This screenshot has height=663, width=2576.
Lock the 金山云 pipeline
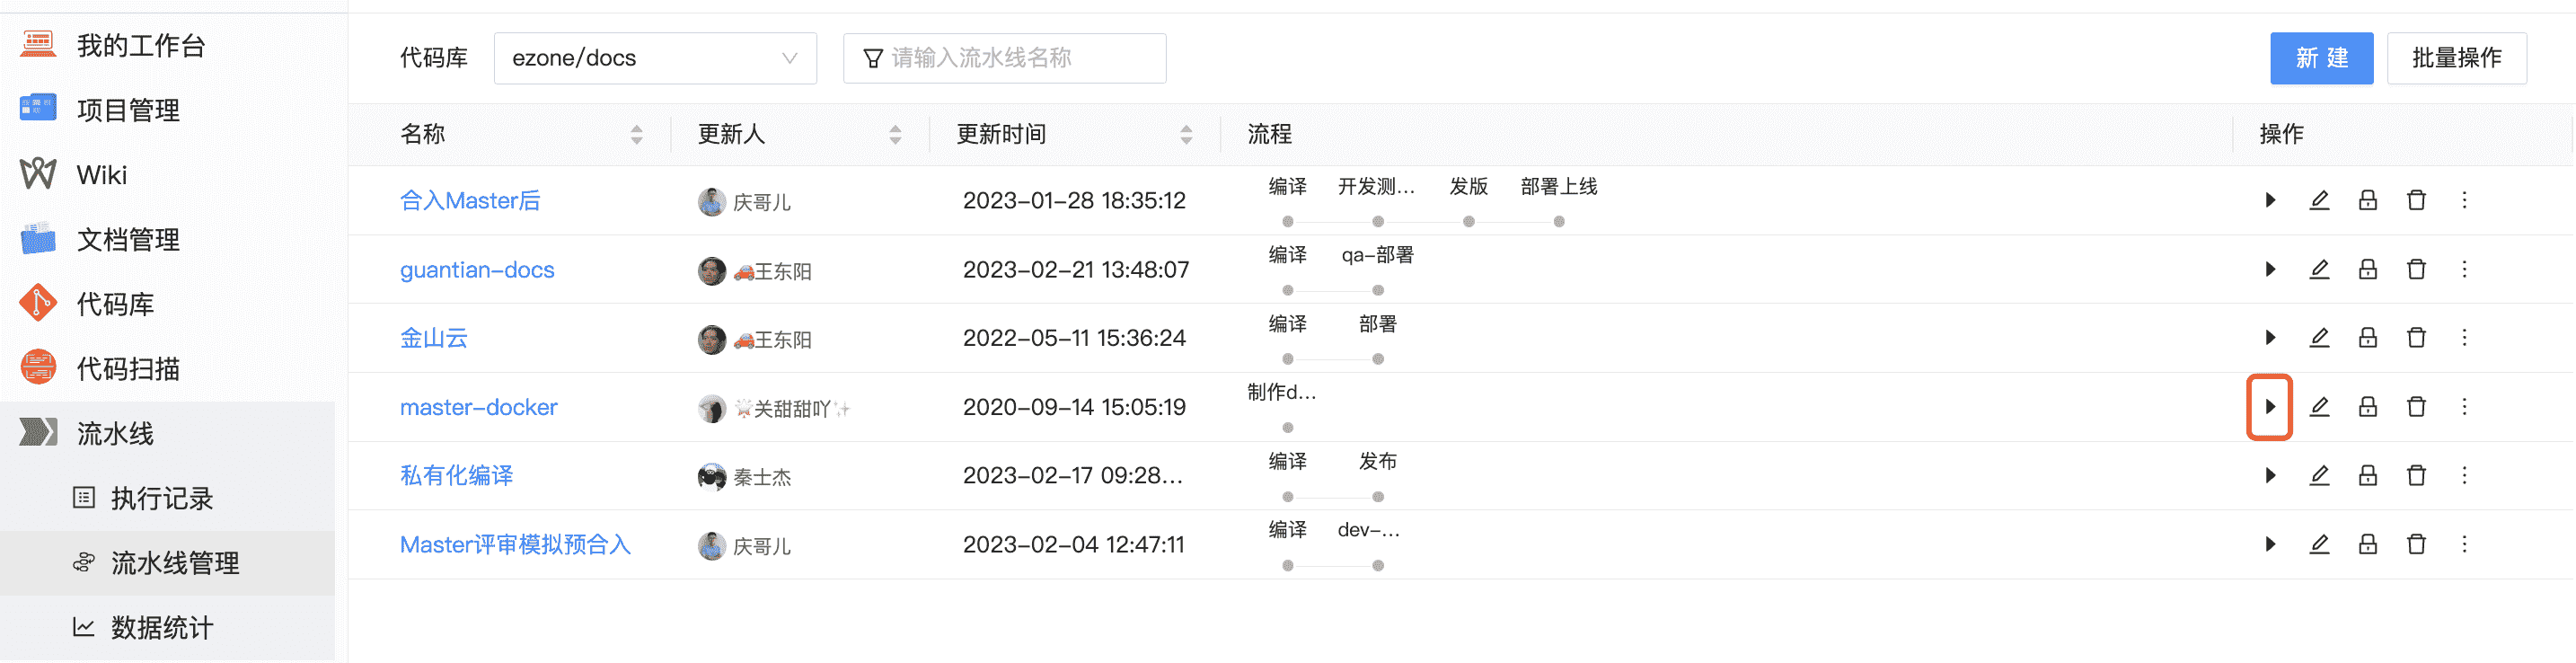[2367, 338]
